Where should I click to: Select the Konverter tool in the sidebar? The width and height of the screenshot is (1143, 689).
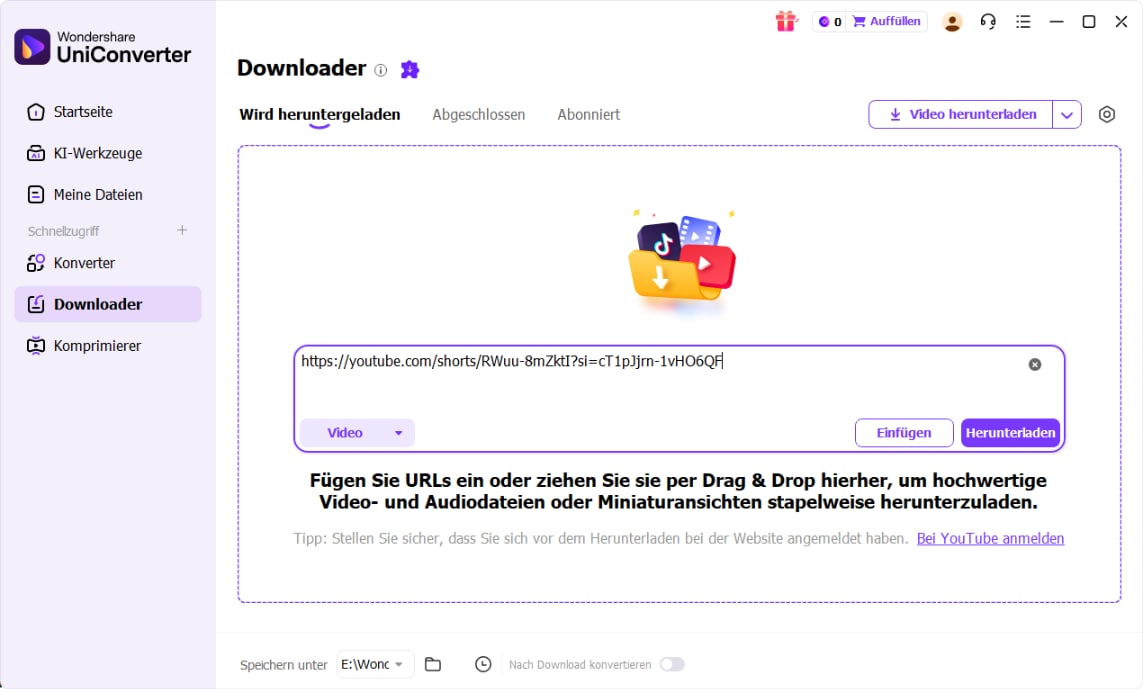pyautogui.click(x=85, y=263)
